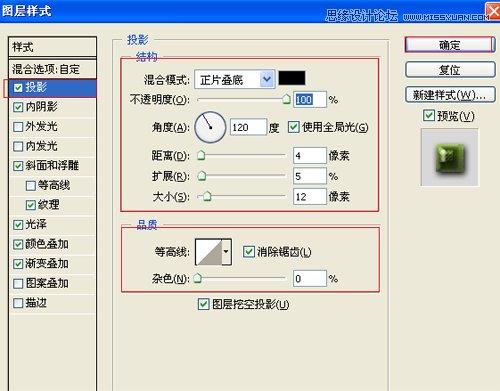Image resolution: width=500 pixels, height=391 pixels.
Task: Click the 新建样式 new style button
Action: pyautogui.click(x=450, y=95)
